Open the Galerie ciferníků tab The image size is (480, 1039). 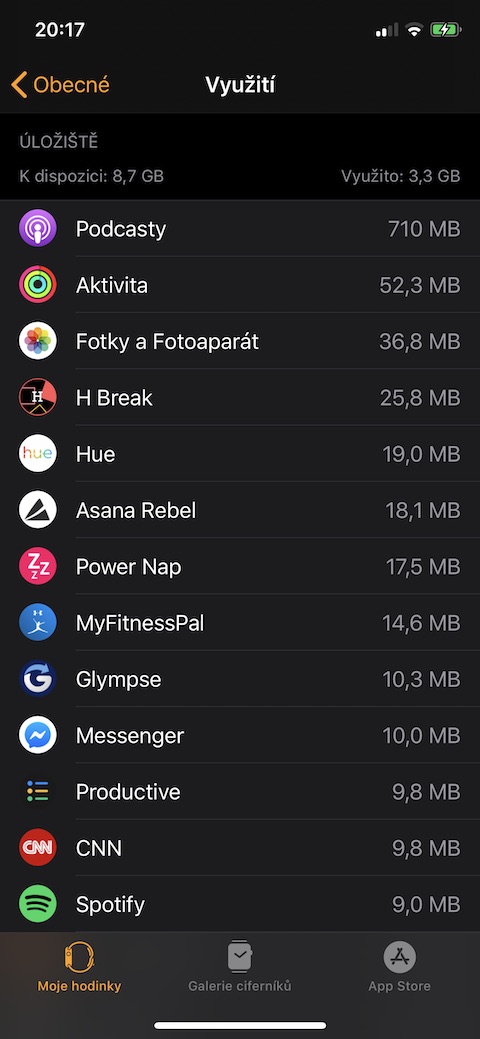pyautogui.click(x=240, y=967)
